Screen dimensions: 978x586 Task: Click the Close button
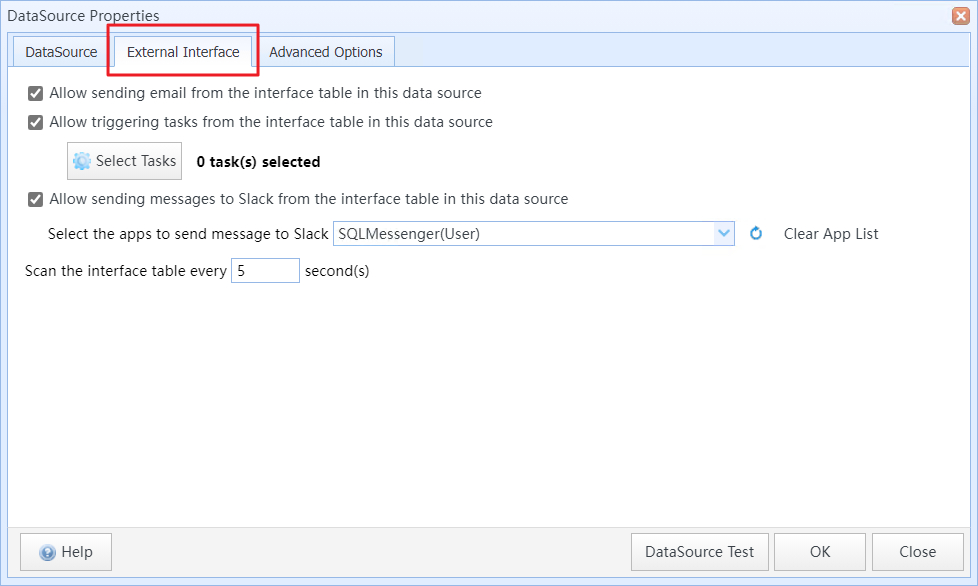[917, 552]
